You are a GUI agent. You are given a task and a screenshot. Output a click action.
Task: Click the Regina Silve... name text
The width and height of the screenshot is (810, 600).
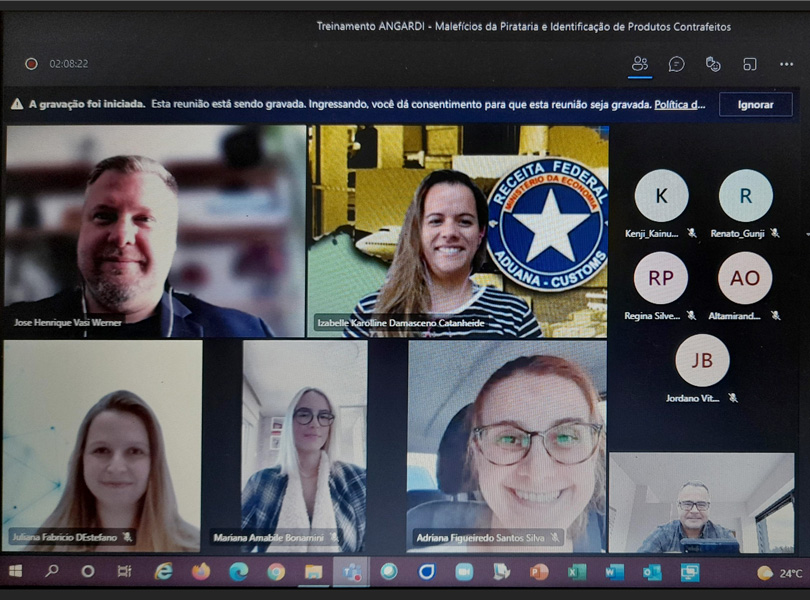[652, 316]
